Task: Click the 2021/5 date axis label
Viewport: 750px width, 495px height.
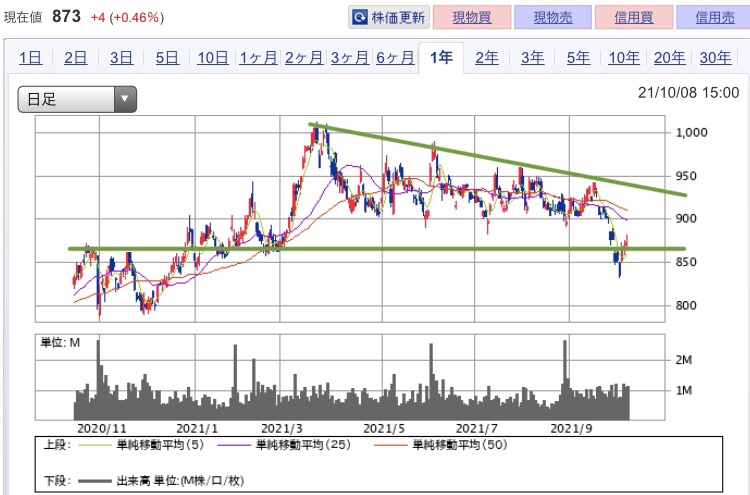Action: coord(384,428)
